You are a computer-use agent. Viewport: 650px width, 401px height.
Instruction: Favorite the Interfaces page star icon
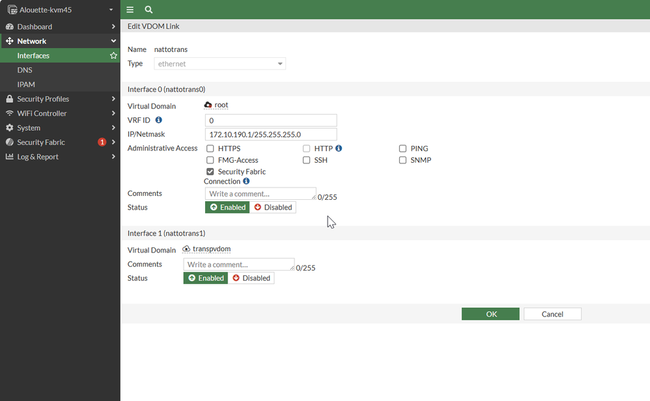point(113,56)
